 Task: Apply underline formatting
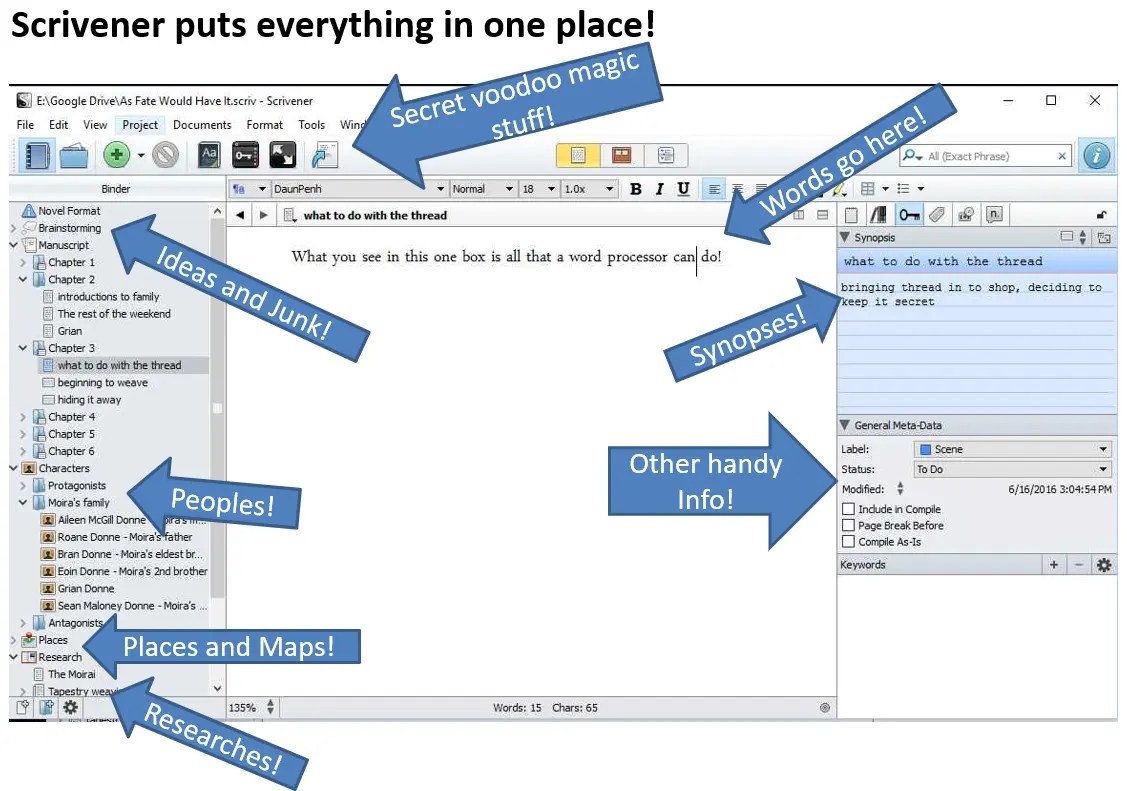(x=683, y=189)
